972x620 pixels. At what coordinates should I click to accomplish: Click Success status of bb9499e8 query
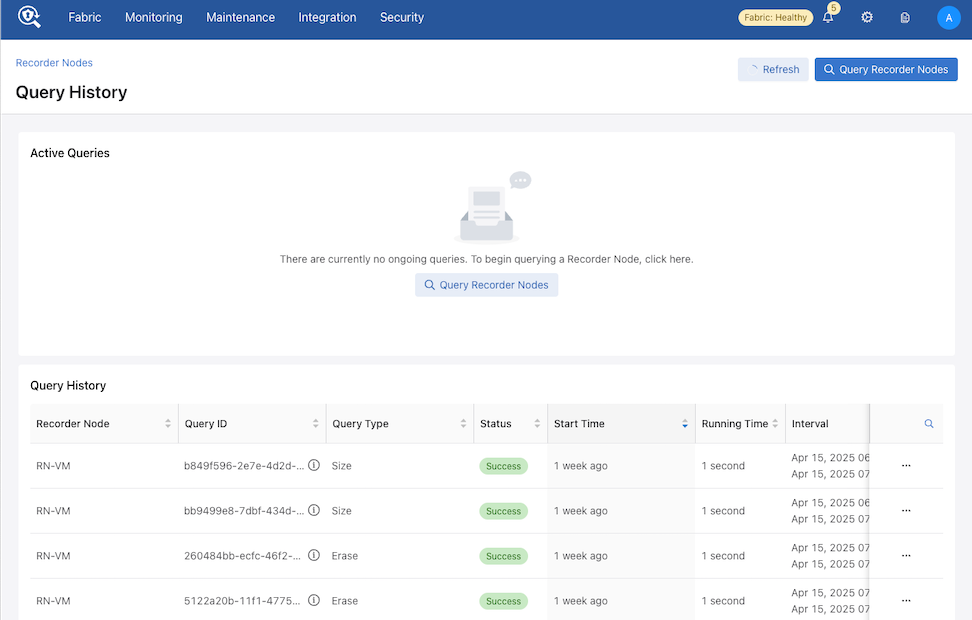(x=503, y=511)
